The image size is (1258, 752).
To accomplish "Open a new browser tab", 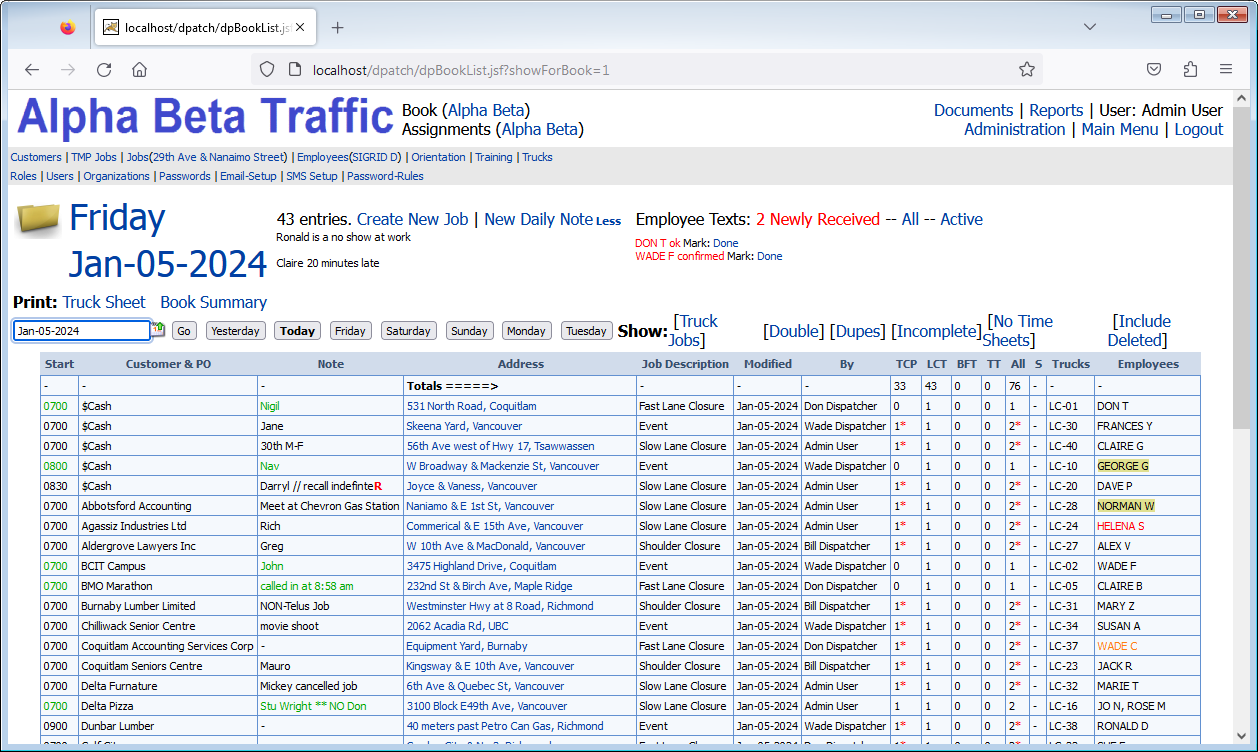I will (337, 28).
